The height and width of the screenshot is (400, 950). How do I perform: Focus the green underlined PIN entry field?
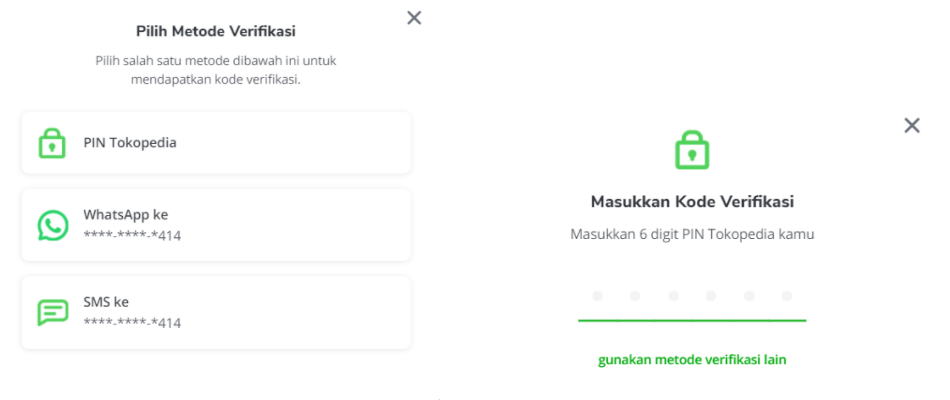click(x=692, y=303)
